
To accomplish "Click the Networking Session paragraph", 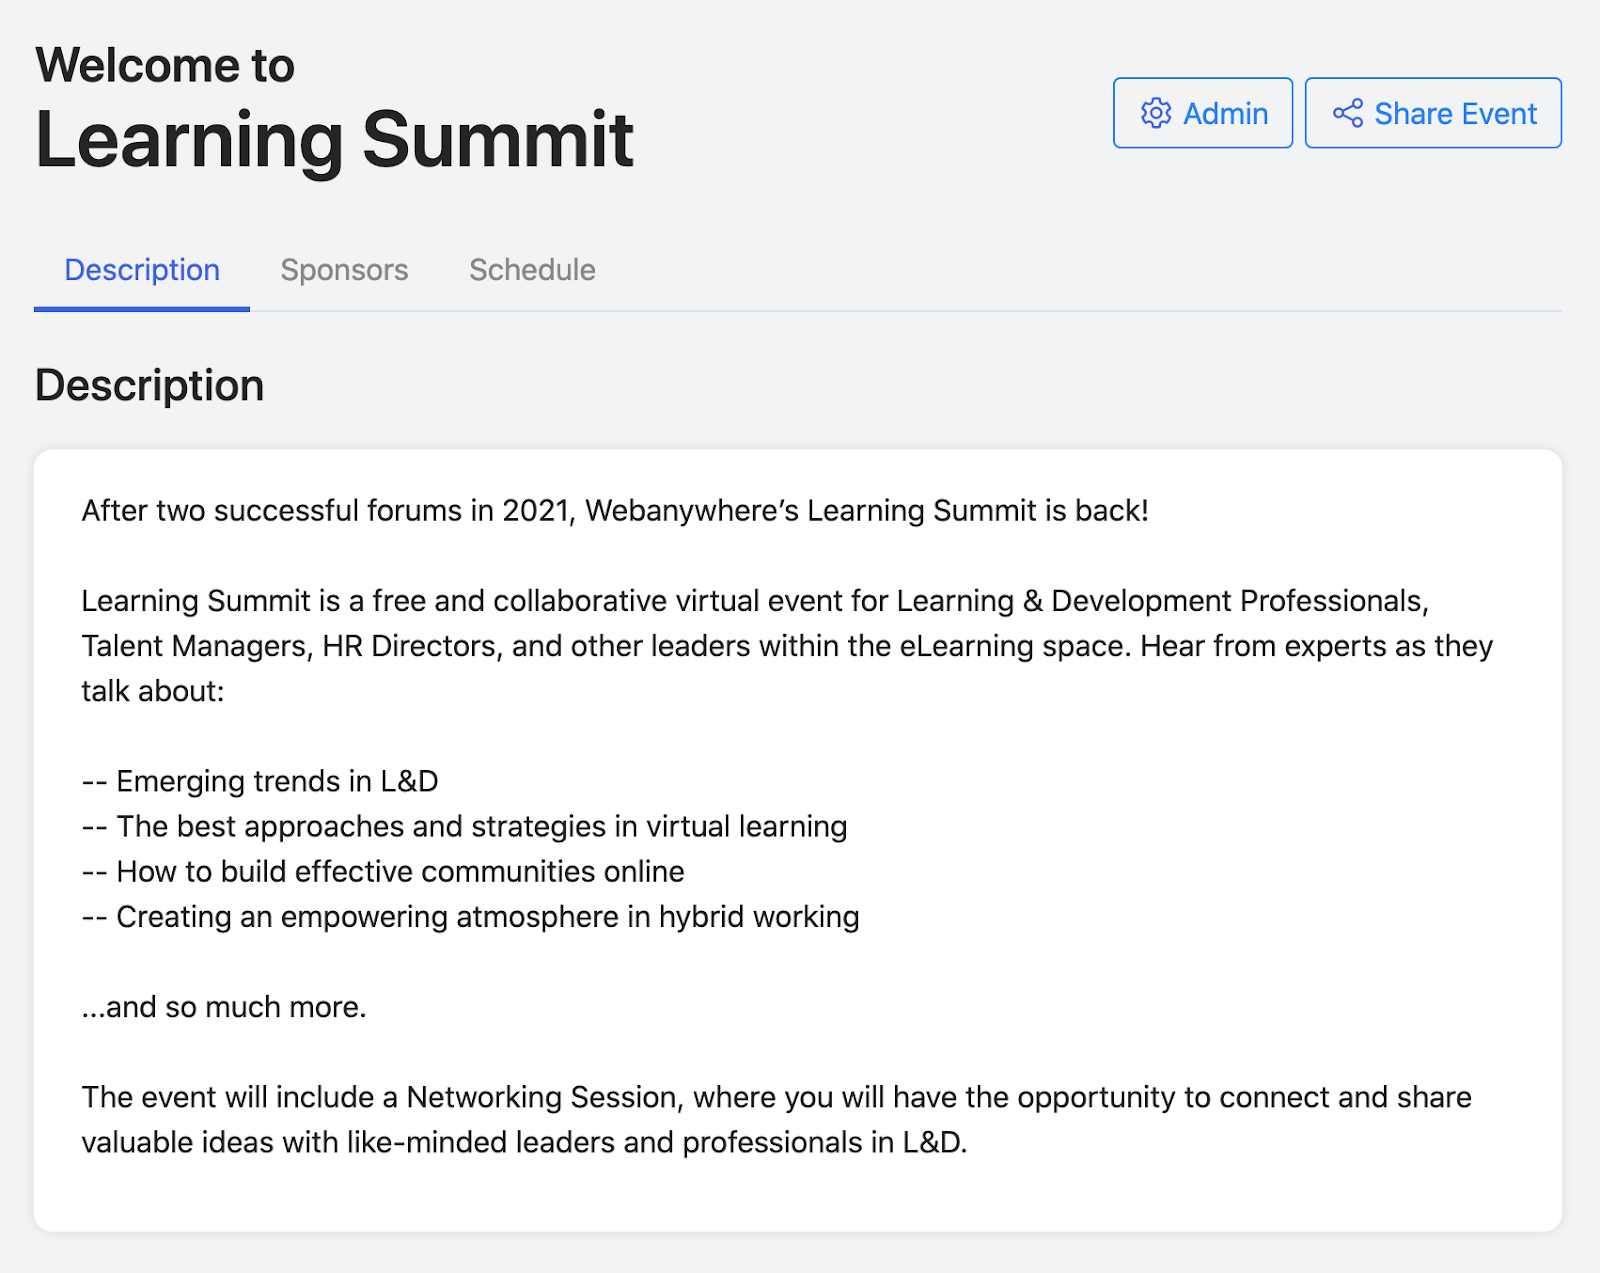I will coord(776,1120).
